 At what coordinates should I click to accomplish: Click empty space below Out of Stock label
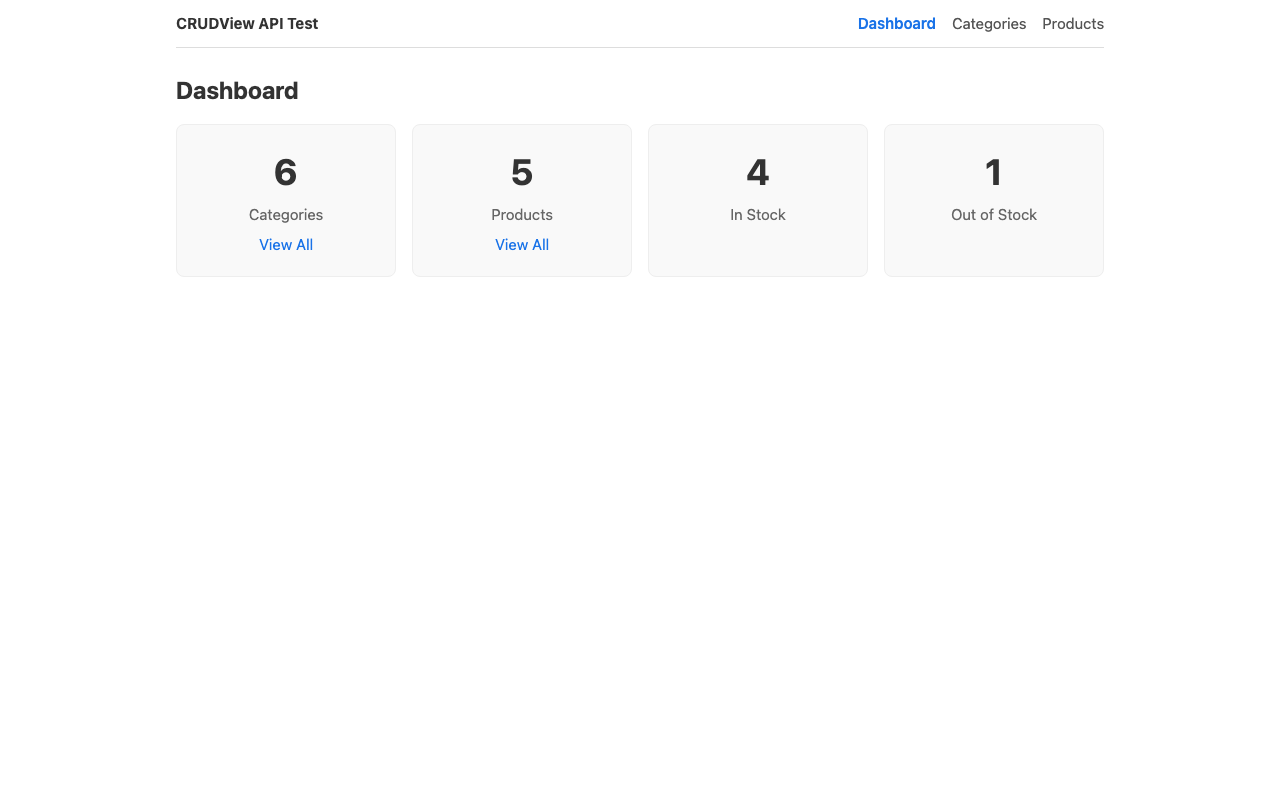pyautogui.click(x=993, y=250)
